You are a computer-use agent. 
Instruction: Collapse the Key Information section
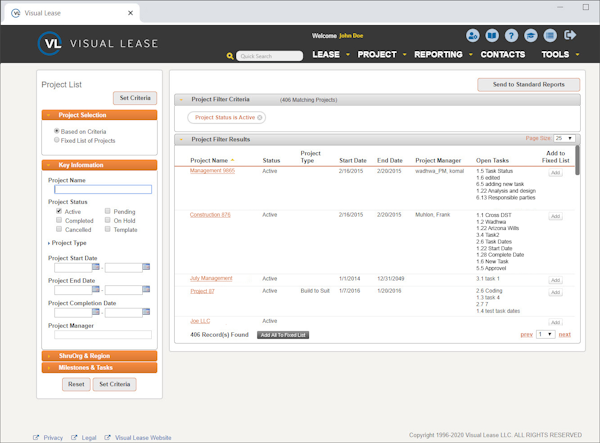[x=99, y=165]
